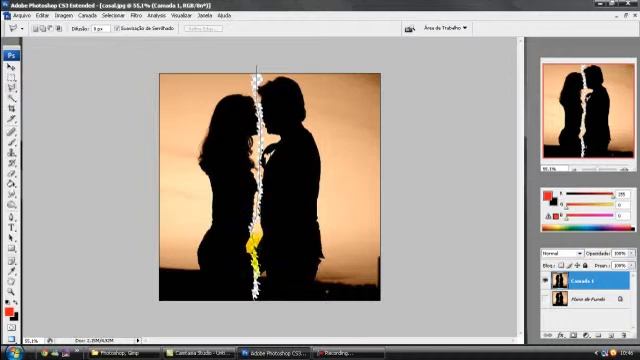Select the Magic Wand tool
The height and width of the screenshot is (360, 640).
tap(11, 98)
